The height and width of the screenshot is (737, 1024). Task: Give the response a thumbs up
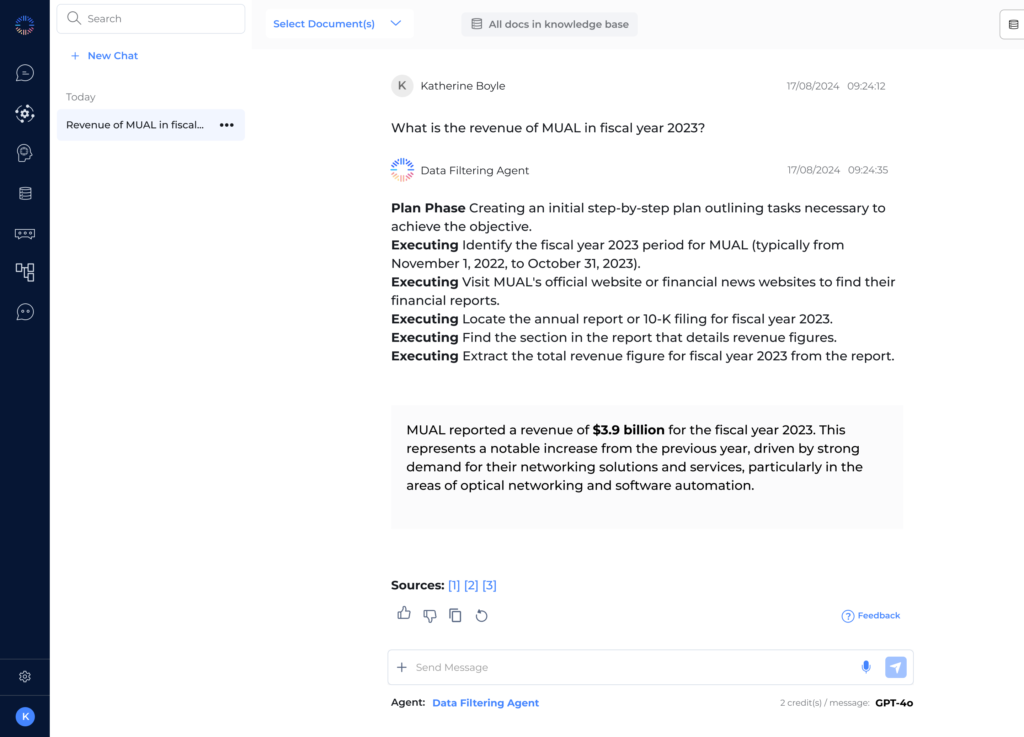[x=404, y=613]
